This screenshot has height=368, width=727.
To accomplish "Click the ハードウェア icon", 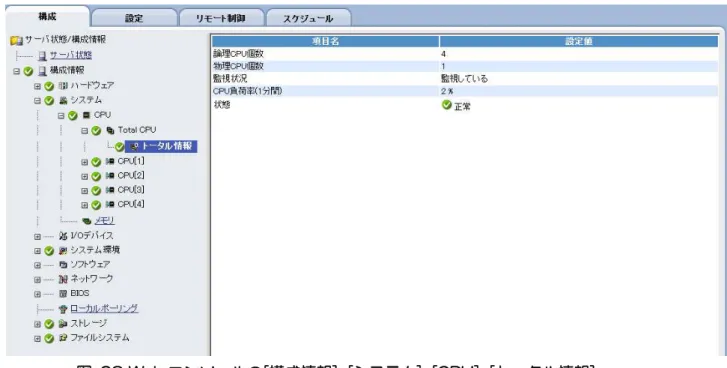I will click(x=63, y=86).
